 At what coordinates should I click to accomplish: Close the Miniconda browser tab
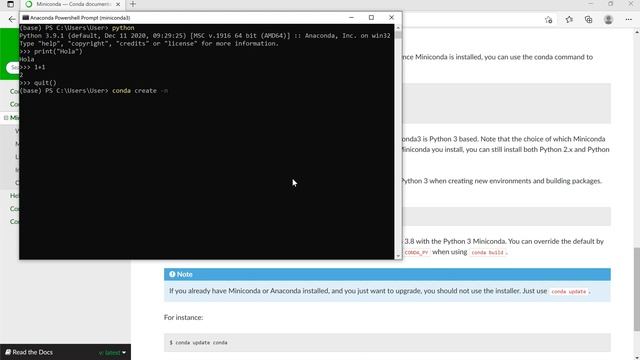pos(118,4)
